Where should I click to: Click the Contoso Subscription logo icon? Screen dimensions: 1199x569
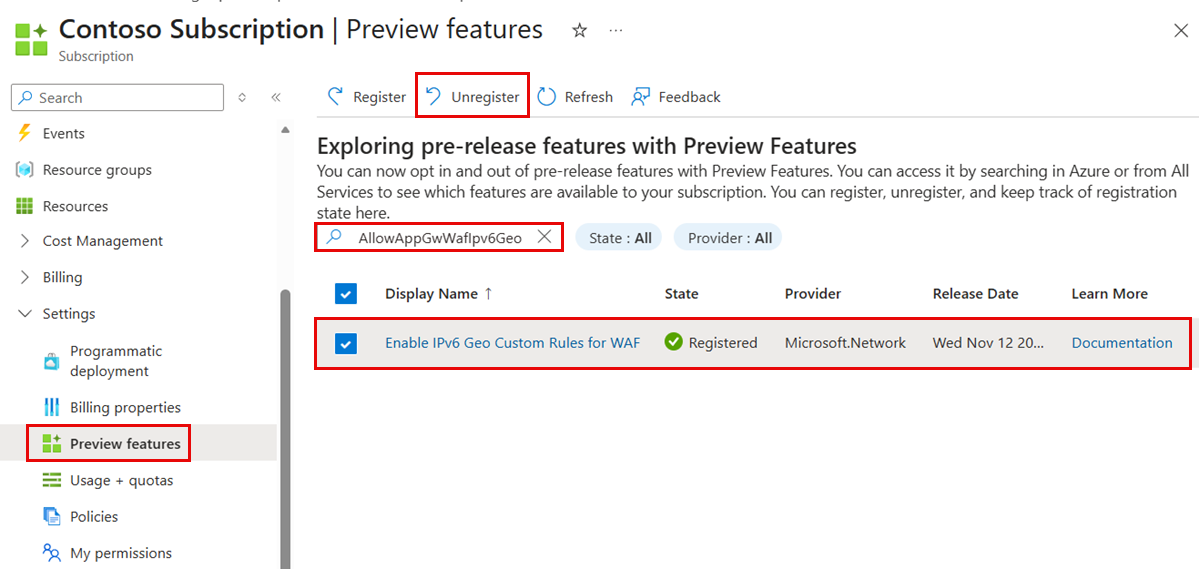31,38
